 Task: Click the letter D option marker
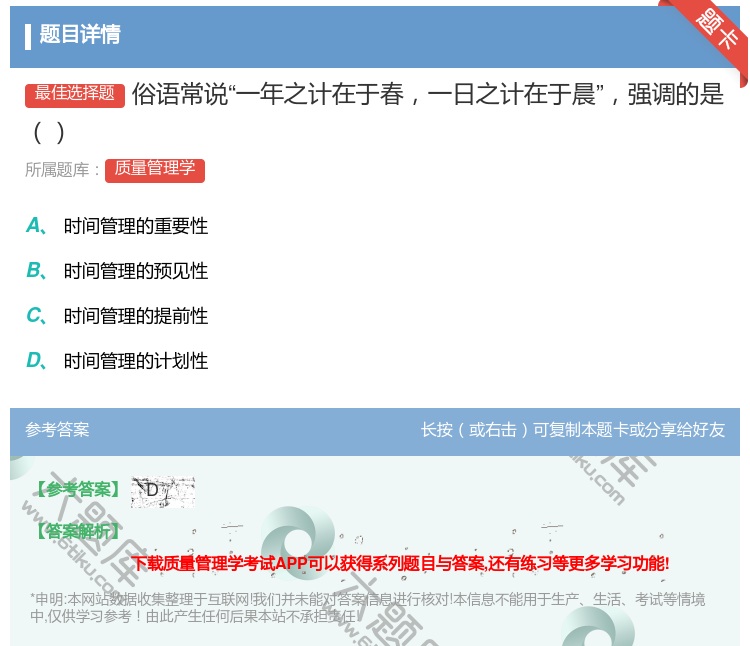36,361
